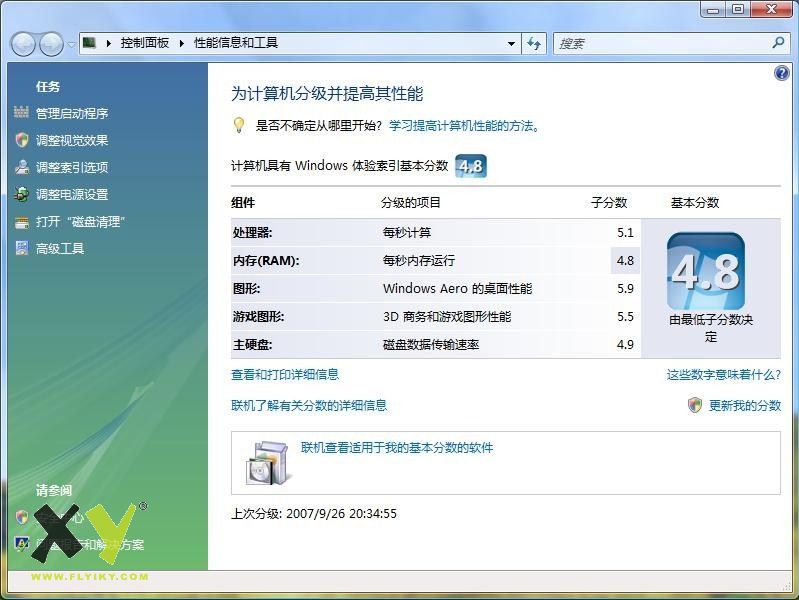This screenshot has height=600, width=799.
Task: Maximize the window
Action: (x=737, y=9)
